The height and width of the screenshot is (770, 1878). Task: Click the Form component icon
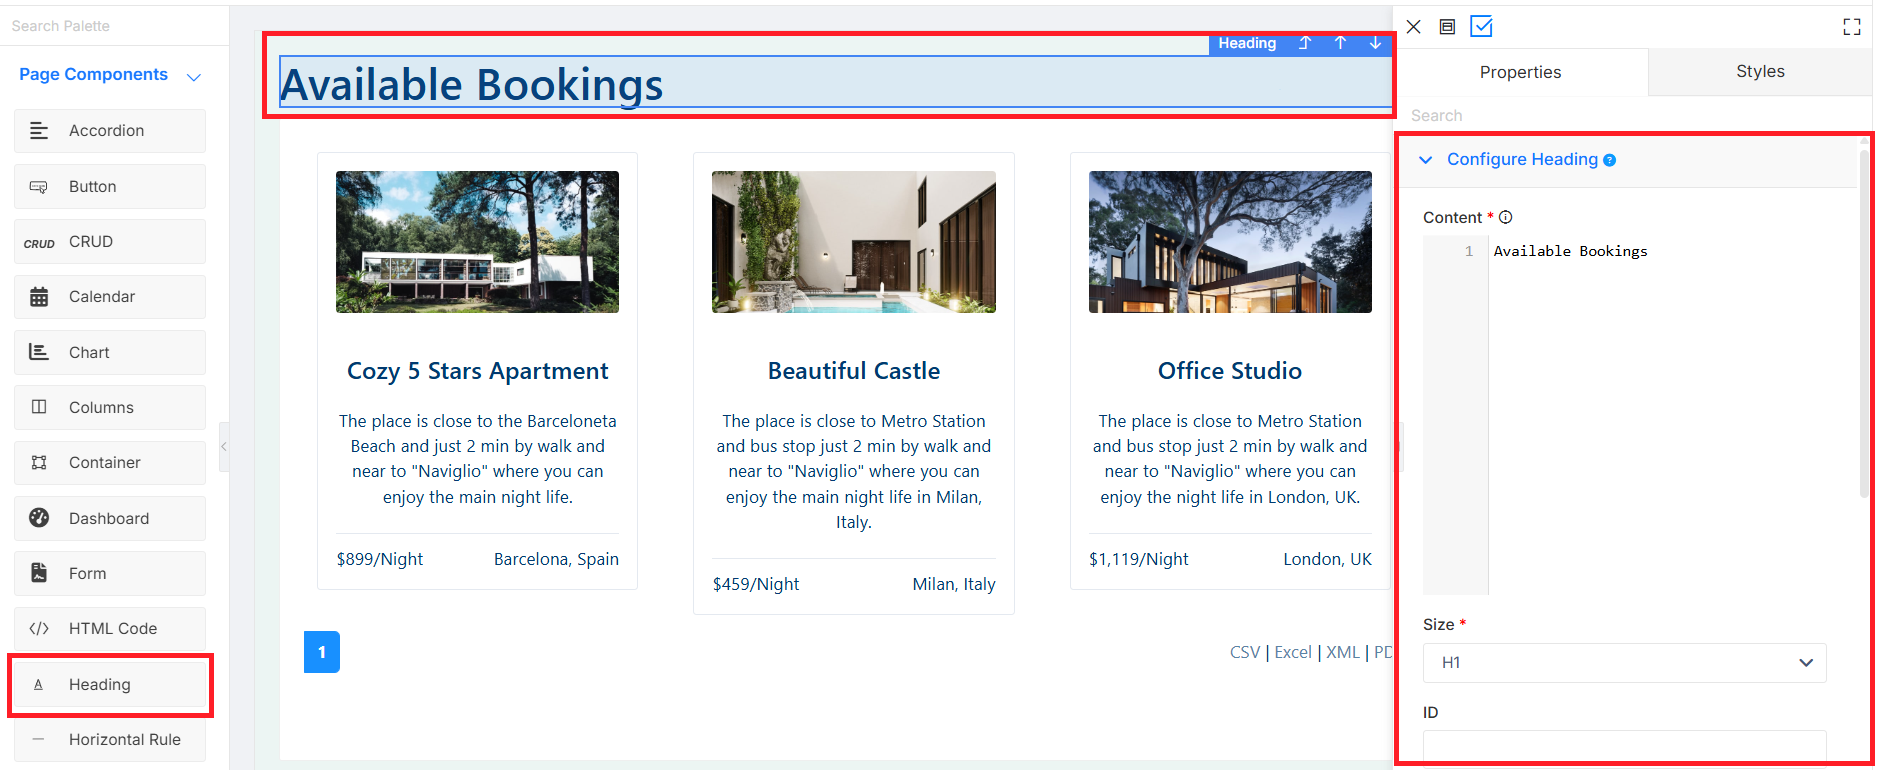(x=39, y=573)
